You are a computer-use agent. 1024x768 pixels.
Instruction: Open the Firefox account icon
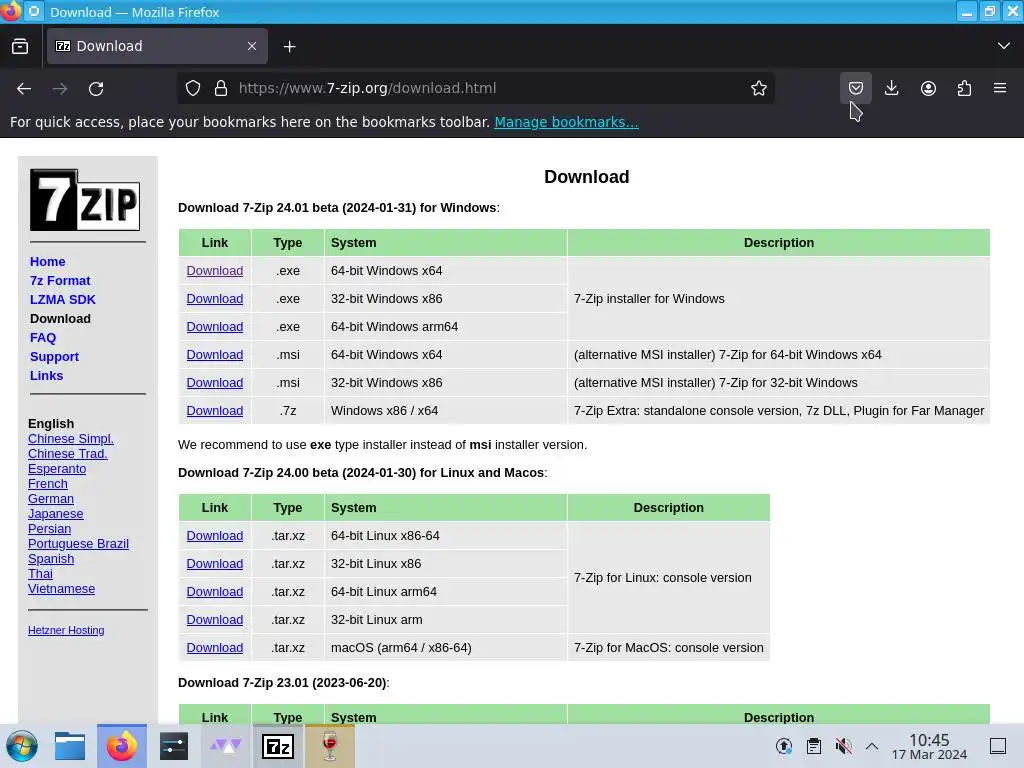click(928, 88)
